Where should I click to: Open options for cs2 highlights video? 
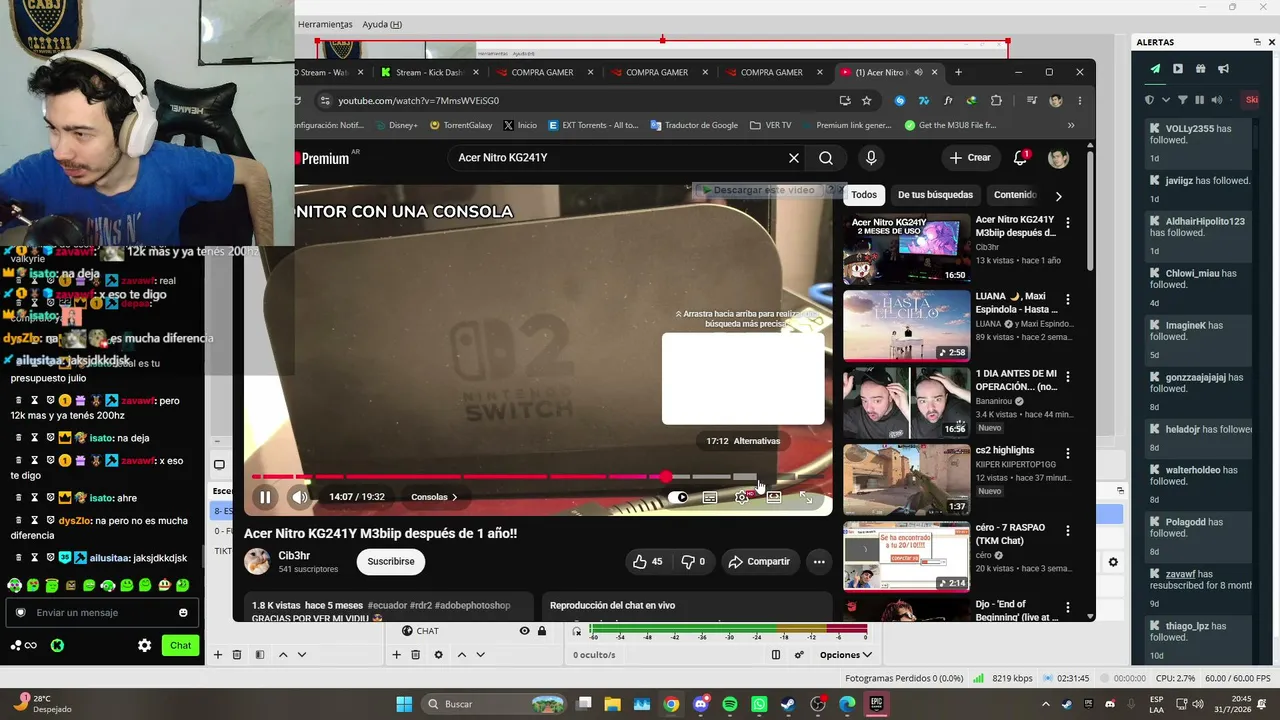point(1068,454)
